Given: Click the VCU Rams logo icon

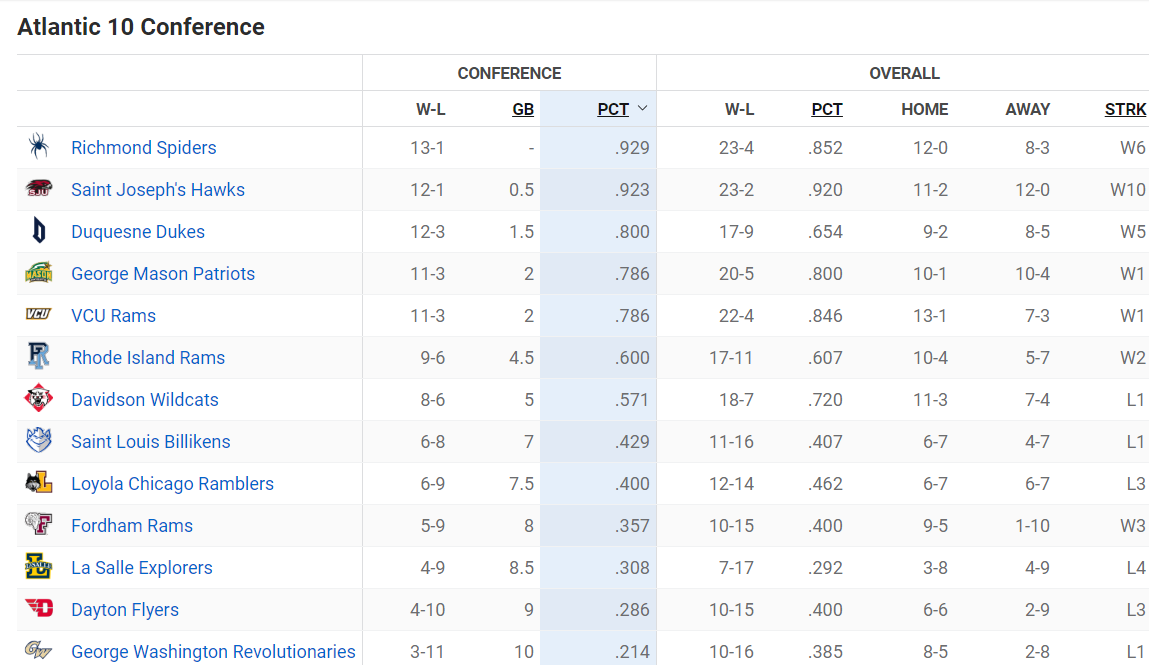Looking at the screenshot, I should [x=38, y=315].
